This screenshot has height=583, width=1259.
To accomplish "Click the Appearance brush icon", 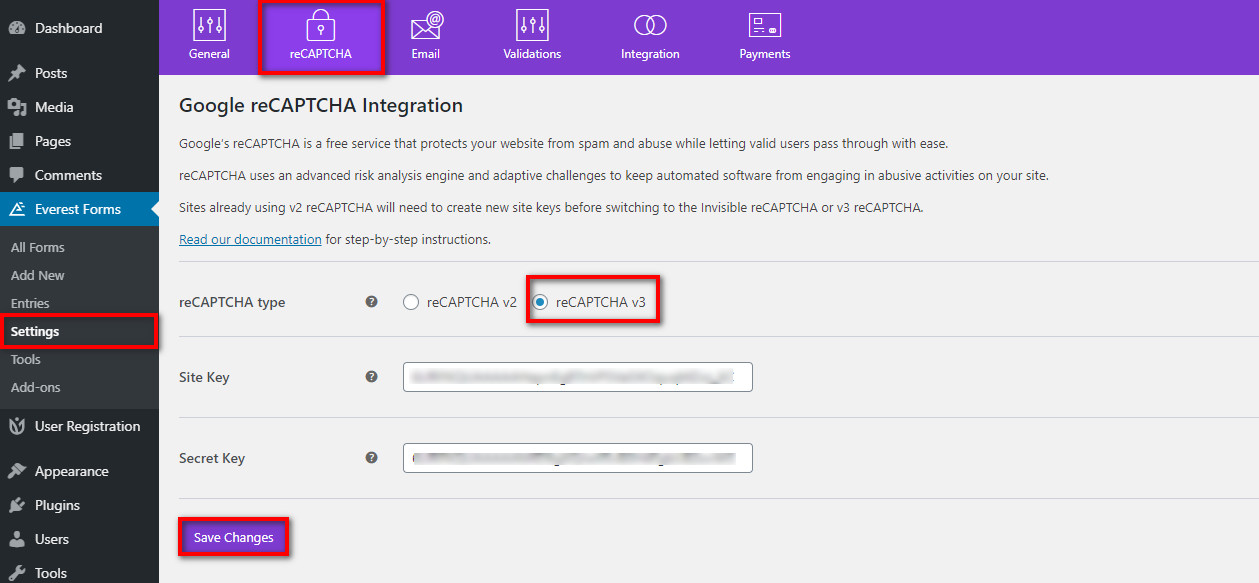I will 17,471.
